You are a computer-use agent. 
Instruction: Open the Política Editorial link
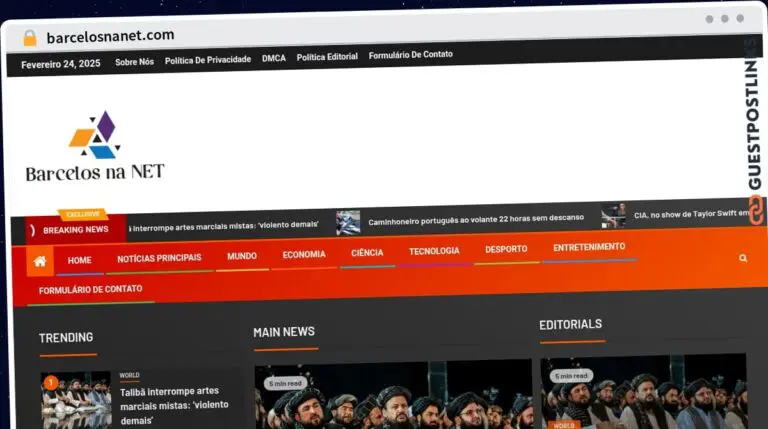[x=327, y=57]
